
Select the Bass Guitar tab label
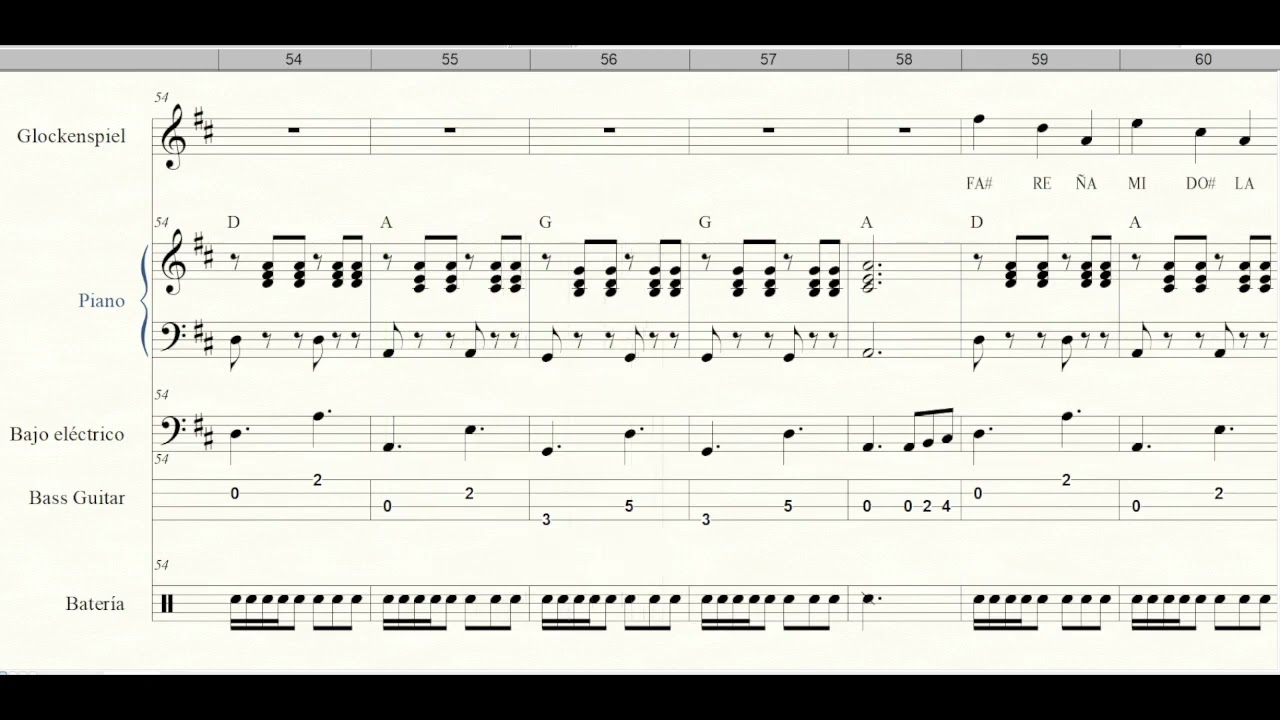(x=77, y=497)
